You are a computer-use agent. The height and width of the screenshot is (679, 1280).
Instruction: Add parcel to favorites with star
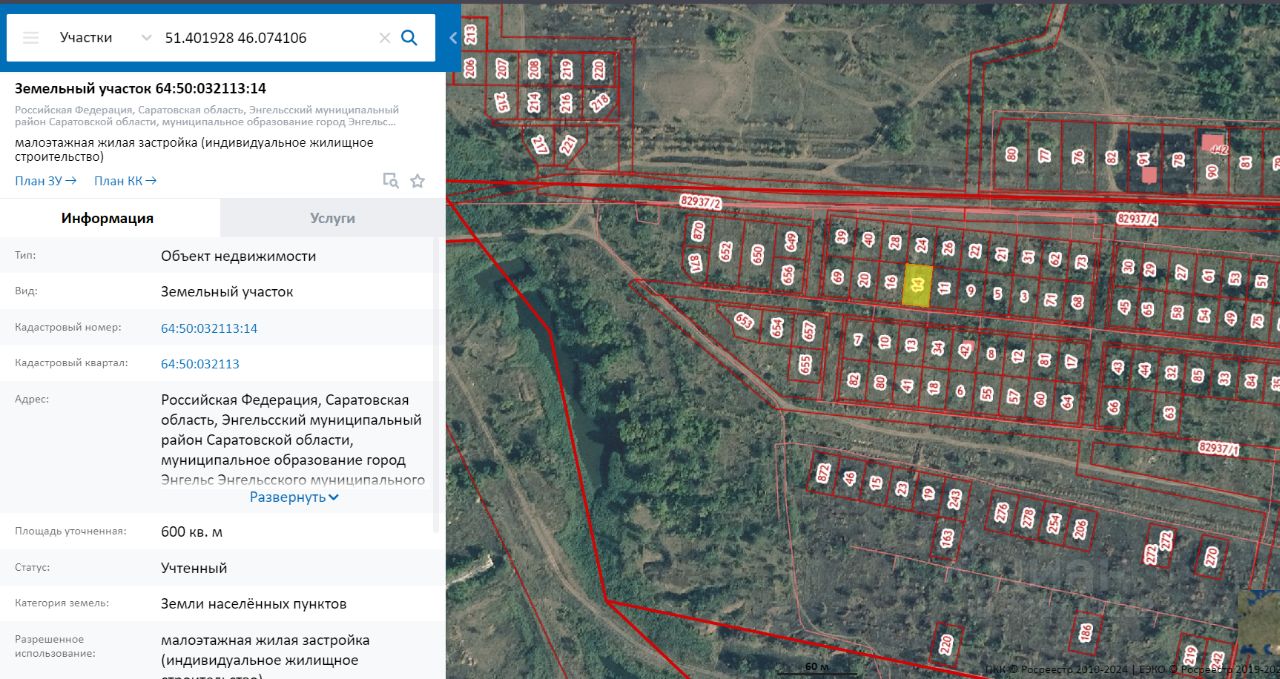point(417,181)
